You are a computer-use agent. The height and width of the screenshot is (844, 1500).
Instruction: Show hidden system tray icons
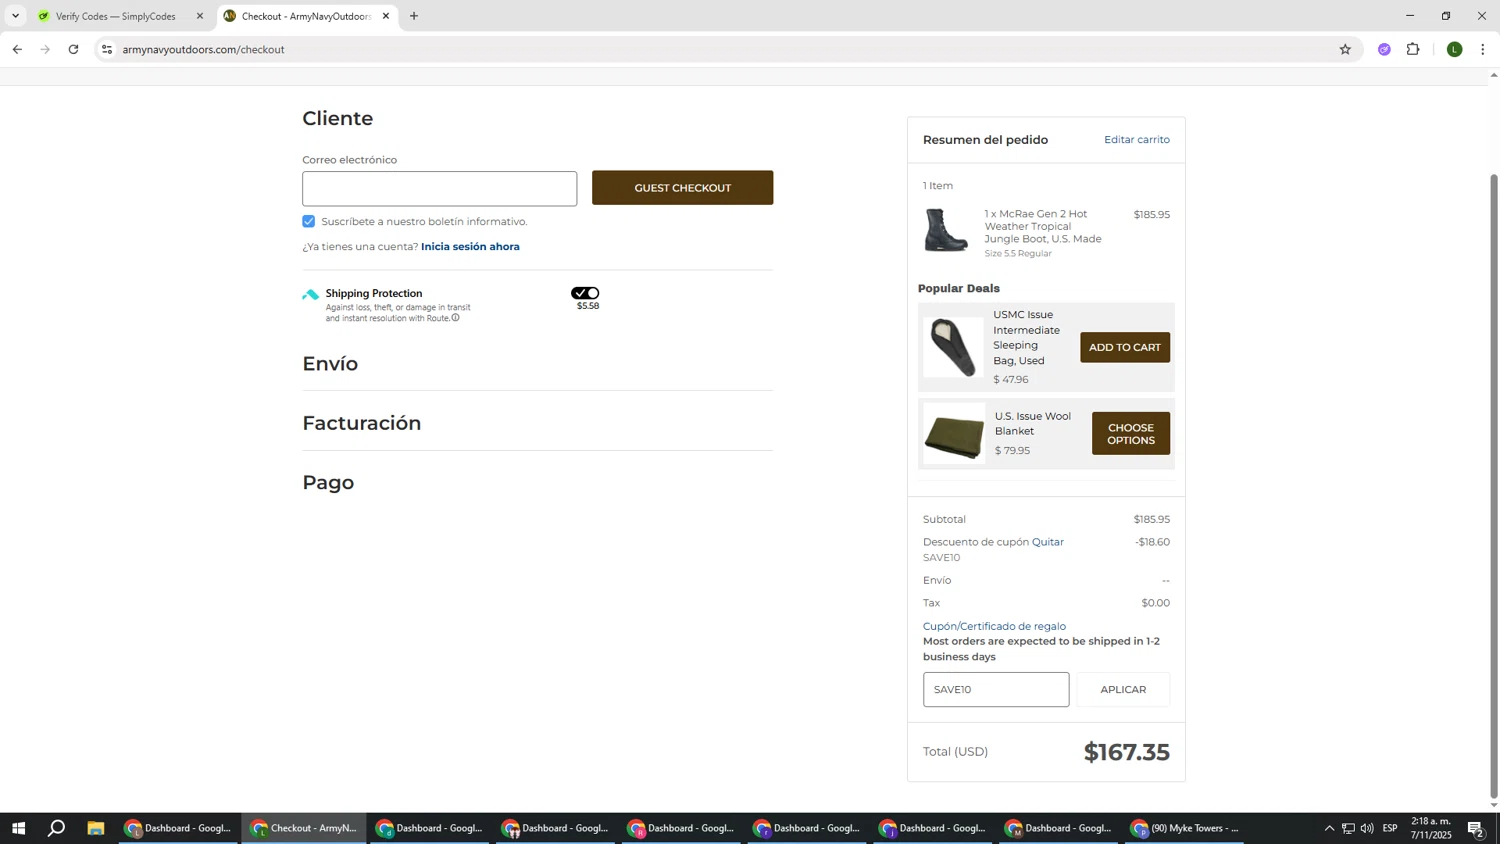1329,828
